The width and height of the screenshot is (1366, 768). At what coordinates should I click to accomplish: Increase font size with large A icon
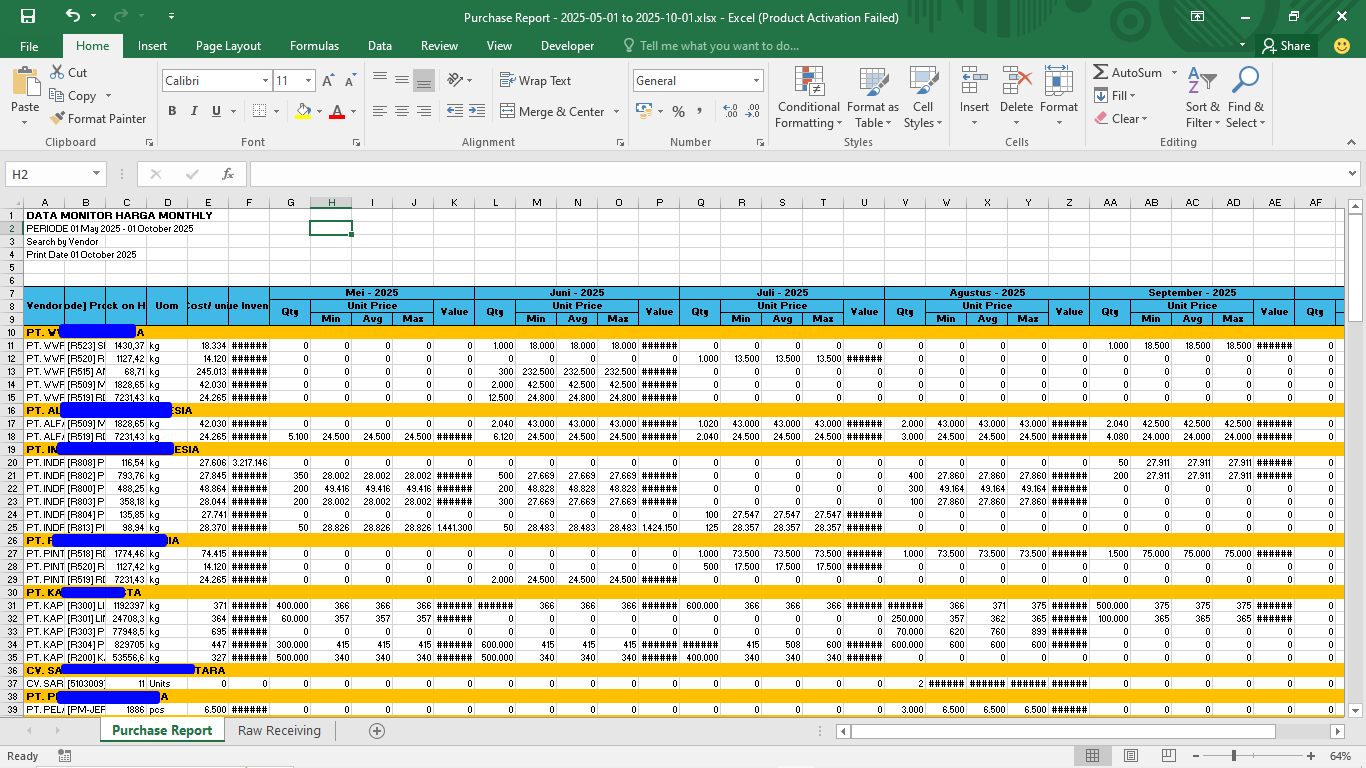point(330,81)
